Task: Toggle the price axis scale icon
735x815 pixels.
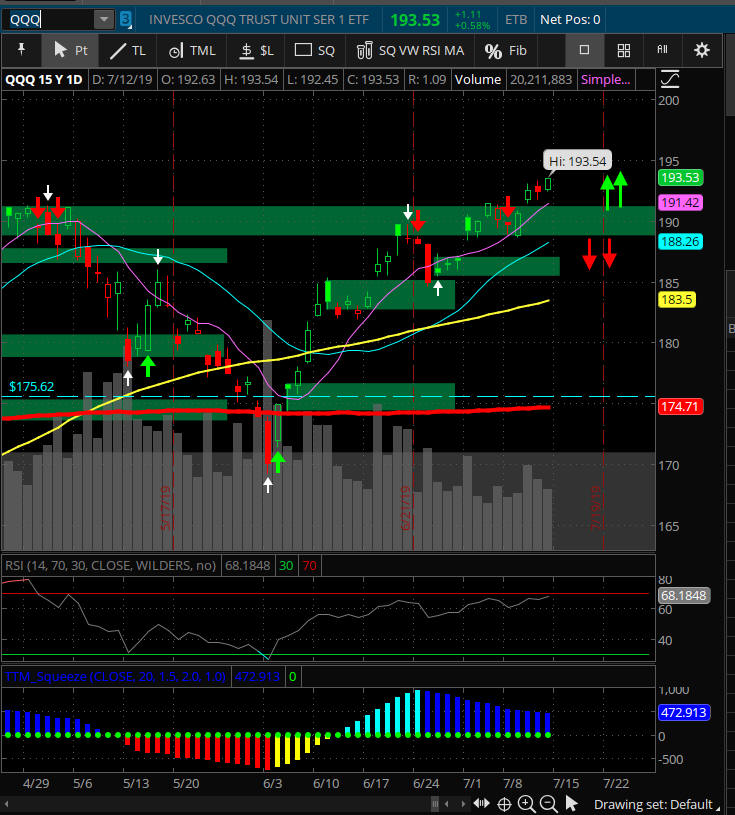Action: pyautogui.click(x=670, y=80)
